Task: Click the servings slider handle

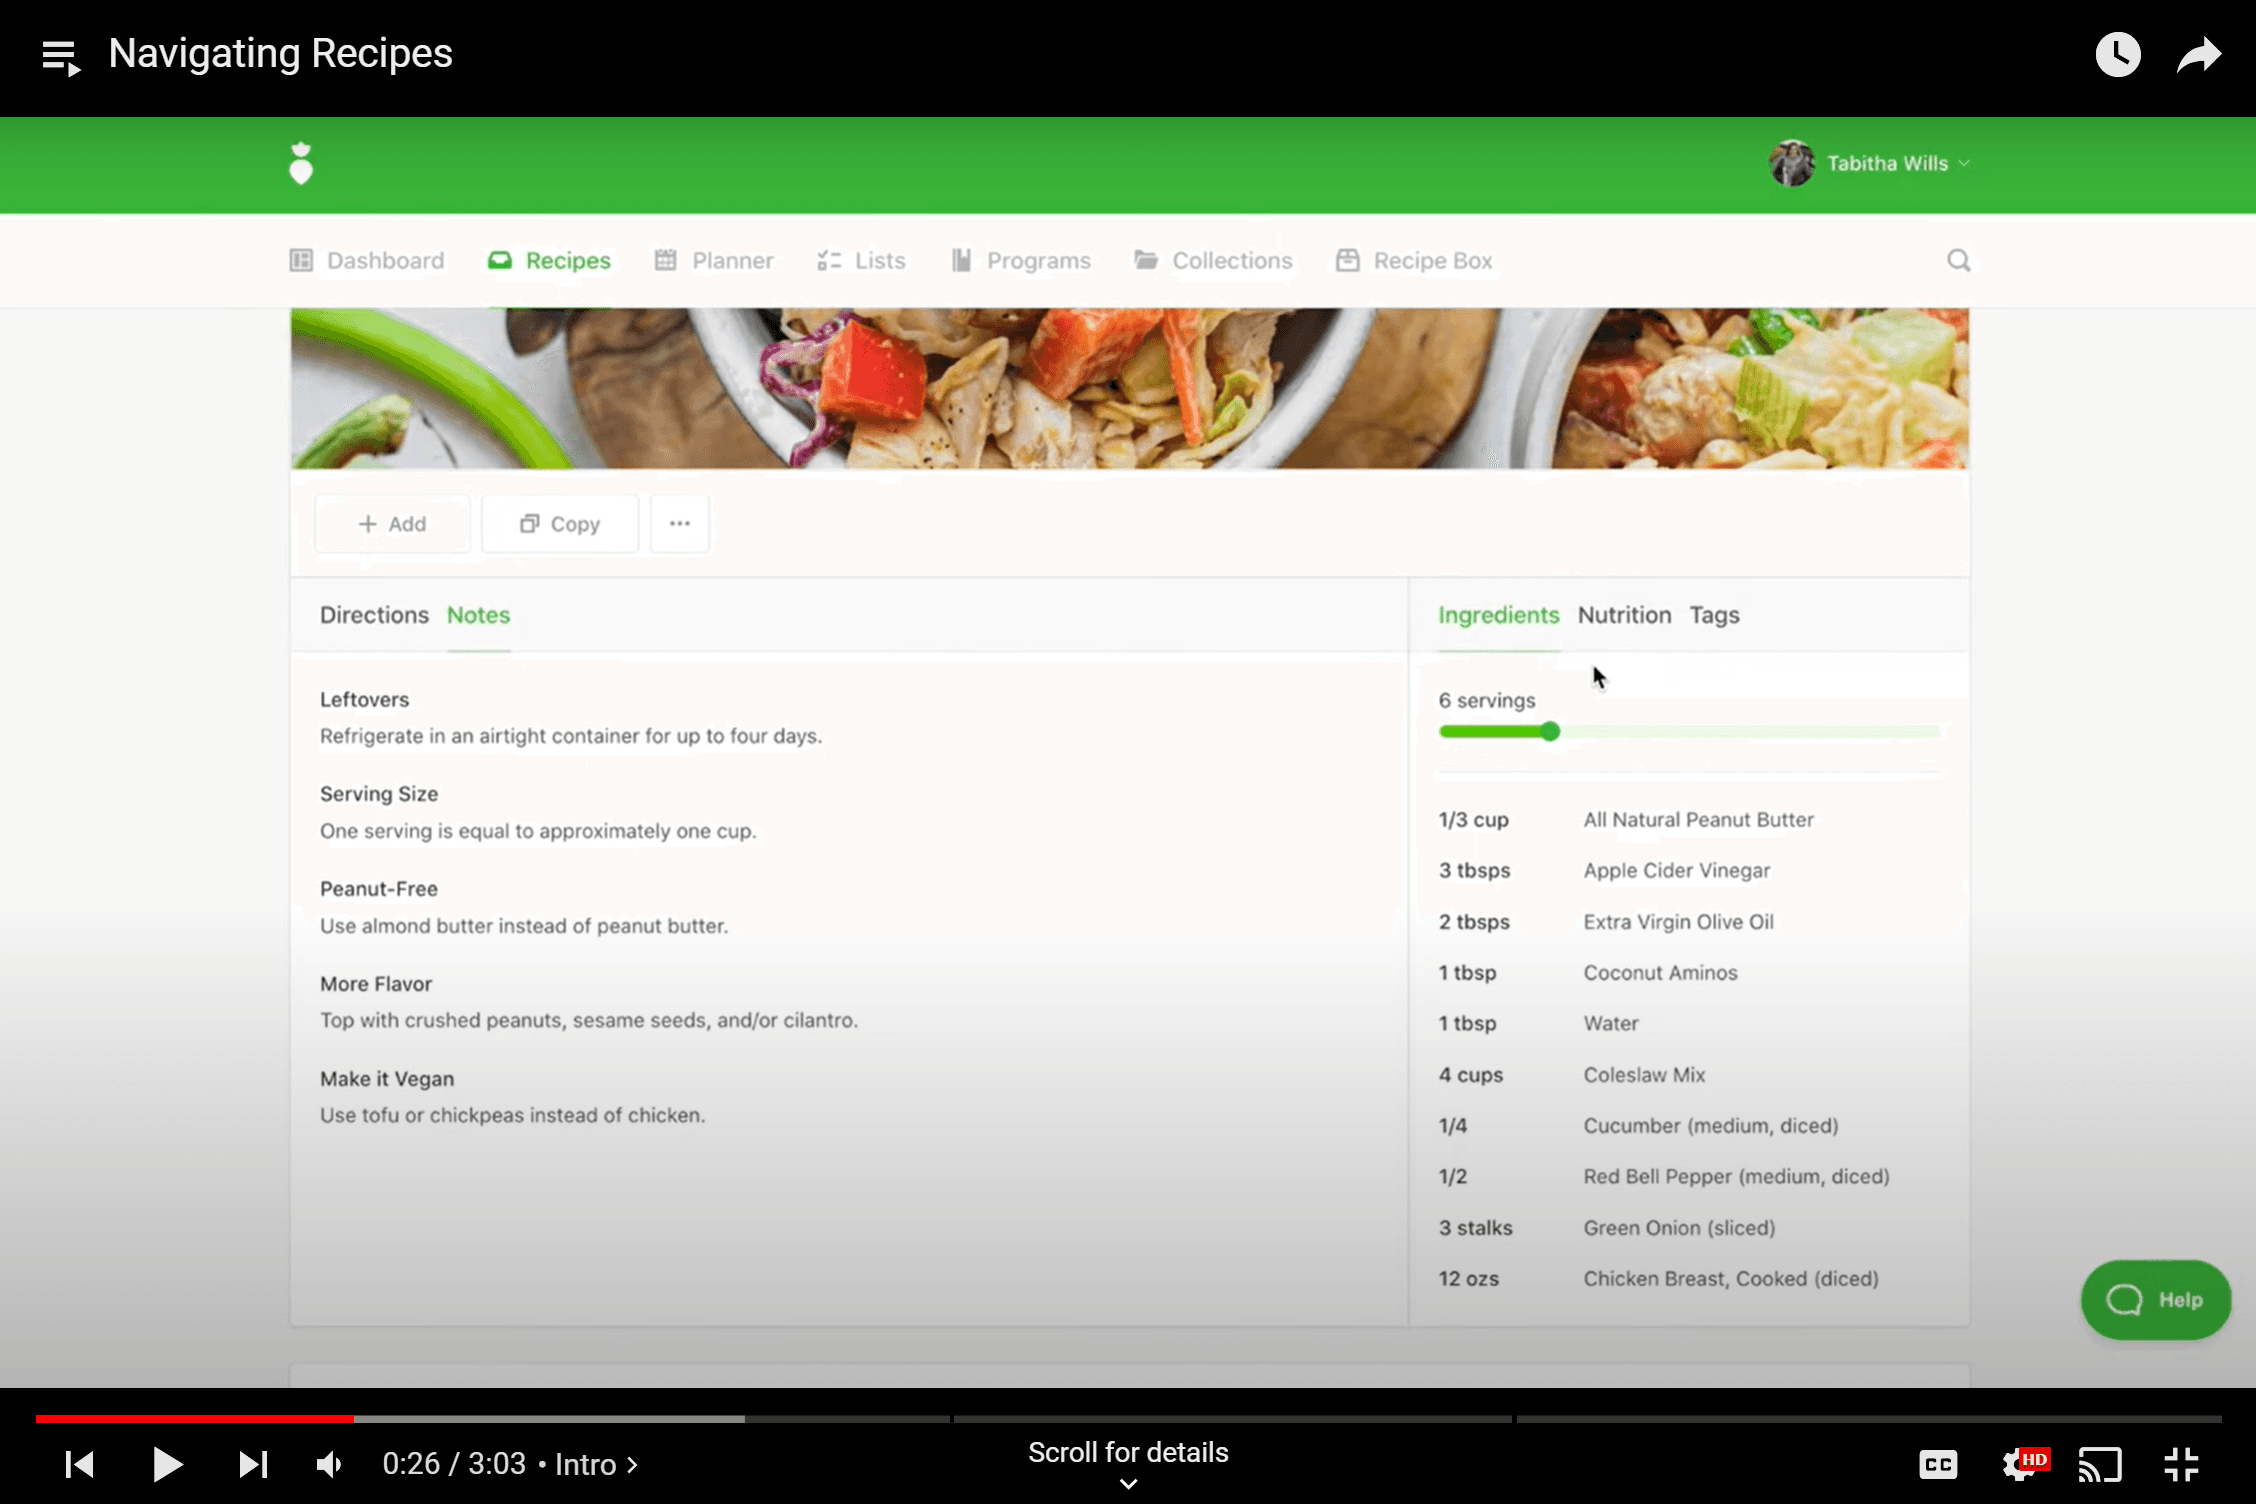Action: [1550, 732]
